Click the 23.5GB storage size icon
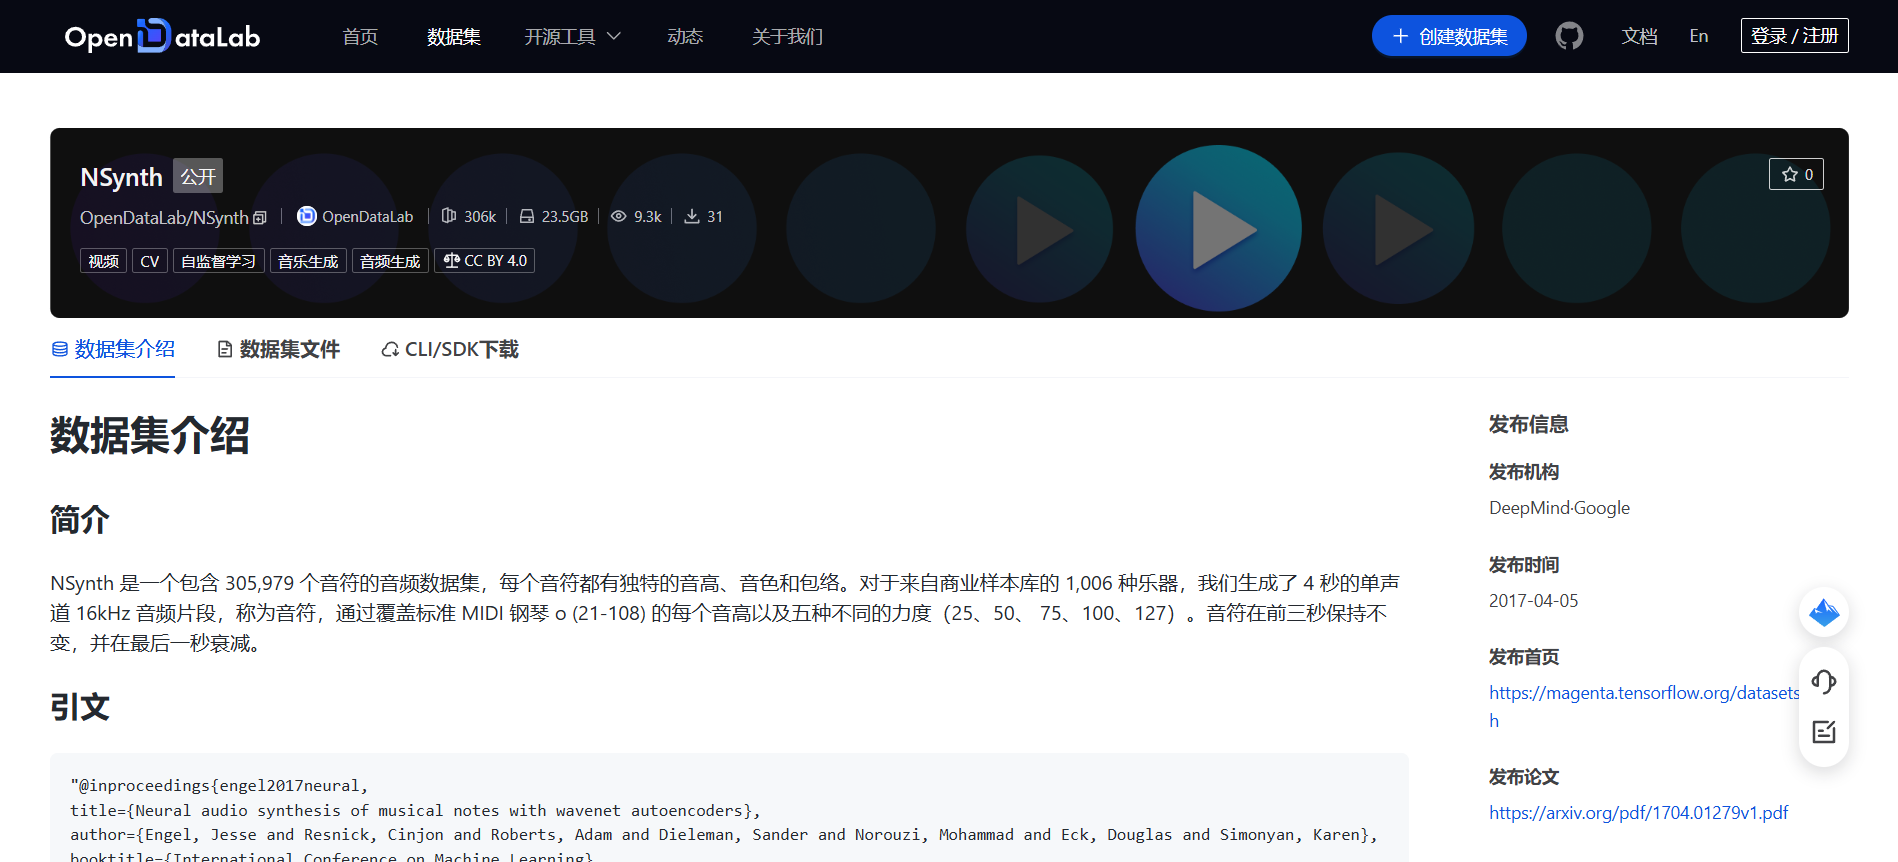The image size is (1898, 862). pyautogui.click(x=527, y=216)
